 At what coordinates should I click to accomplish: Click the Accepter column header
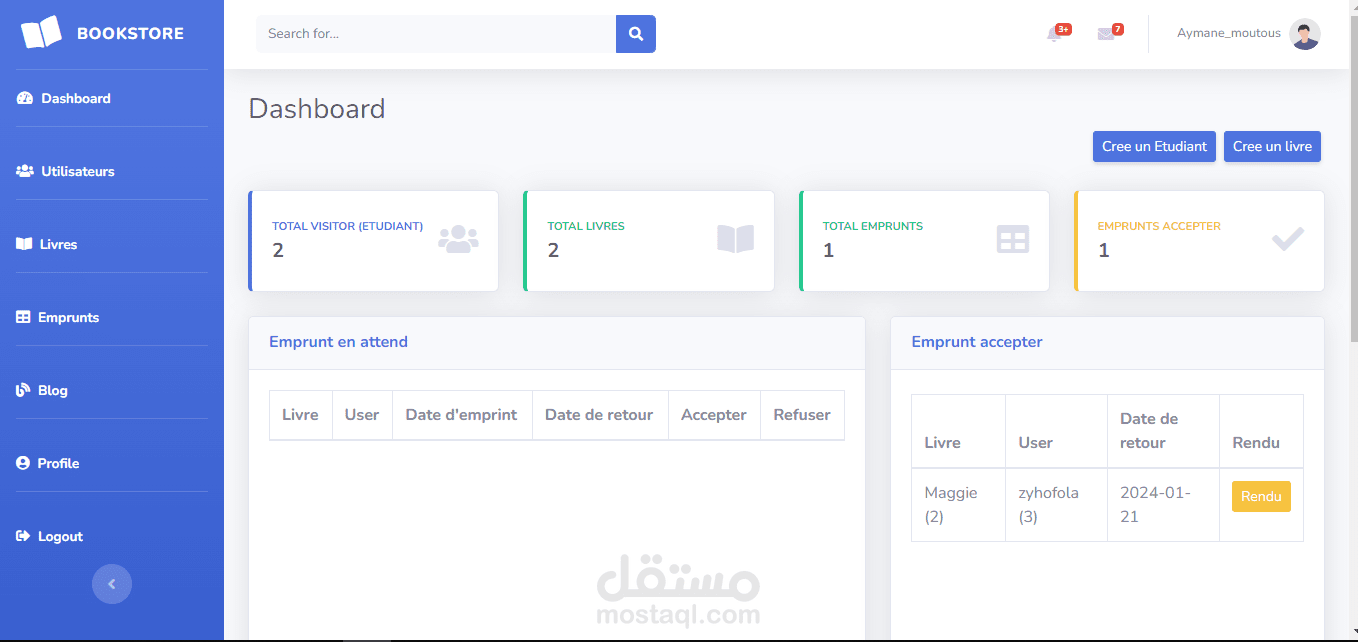[x=714, y=415]
